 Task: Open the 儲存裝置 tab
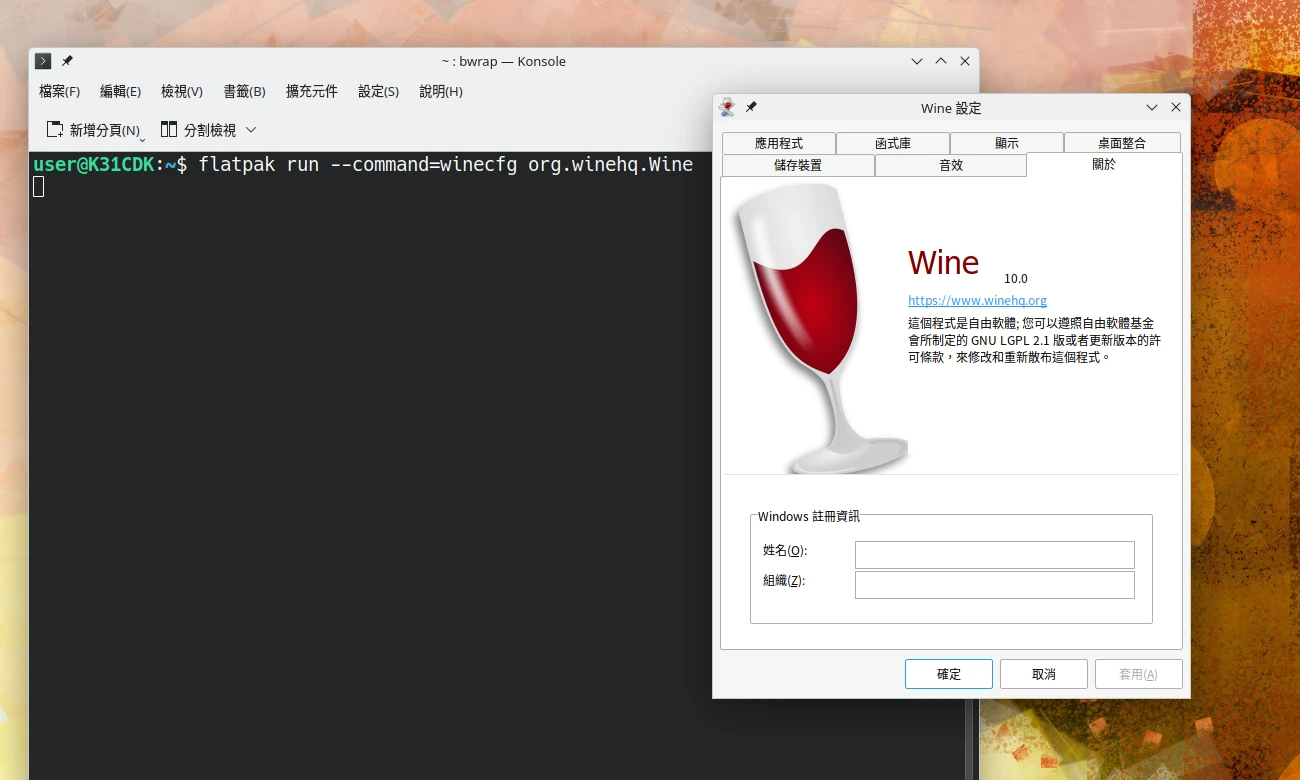797,165
